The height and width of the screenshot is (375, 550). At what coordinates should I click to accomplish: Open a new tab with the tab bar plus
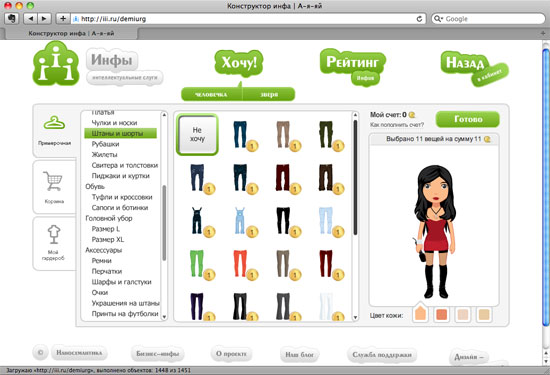[x=544, y=33]
